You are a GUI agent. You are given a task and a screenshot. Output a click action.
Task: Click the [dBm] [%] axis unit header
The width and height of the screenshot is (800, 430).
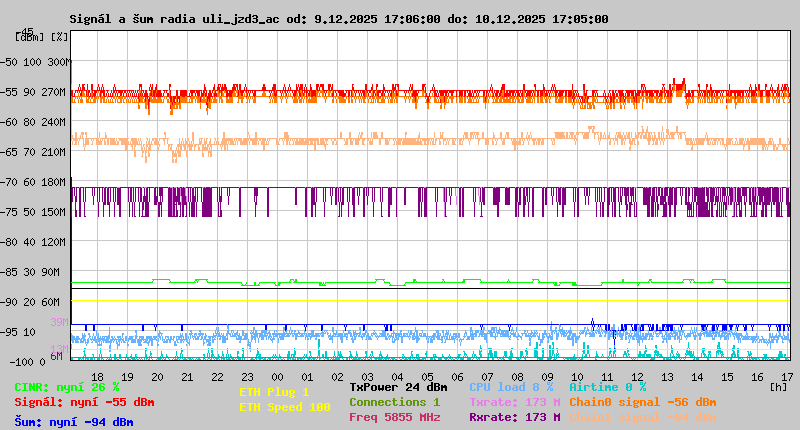pos(42,36)
